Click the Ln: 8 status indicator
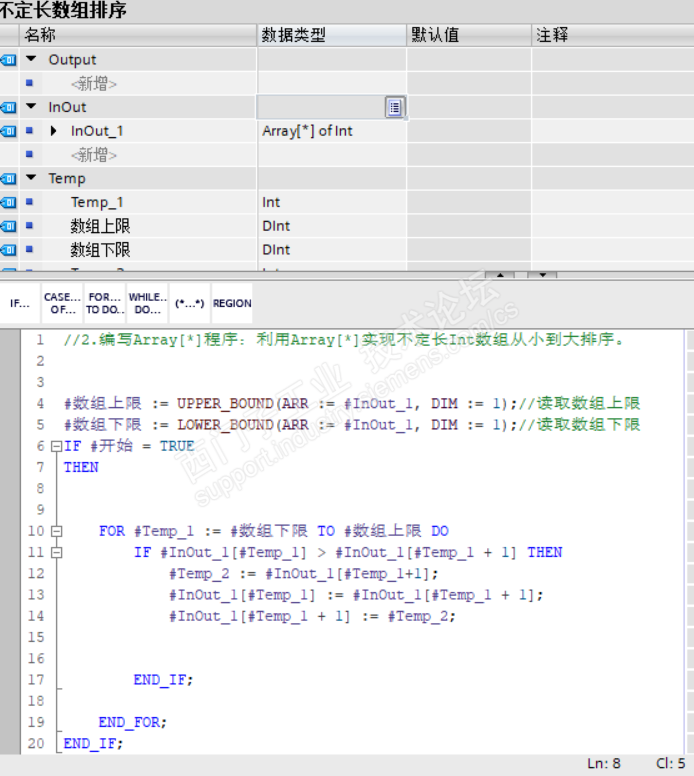 604,764
